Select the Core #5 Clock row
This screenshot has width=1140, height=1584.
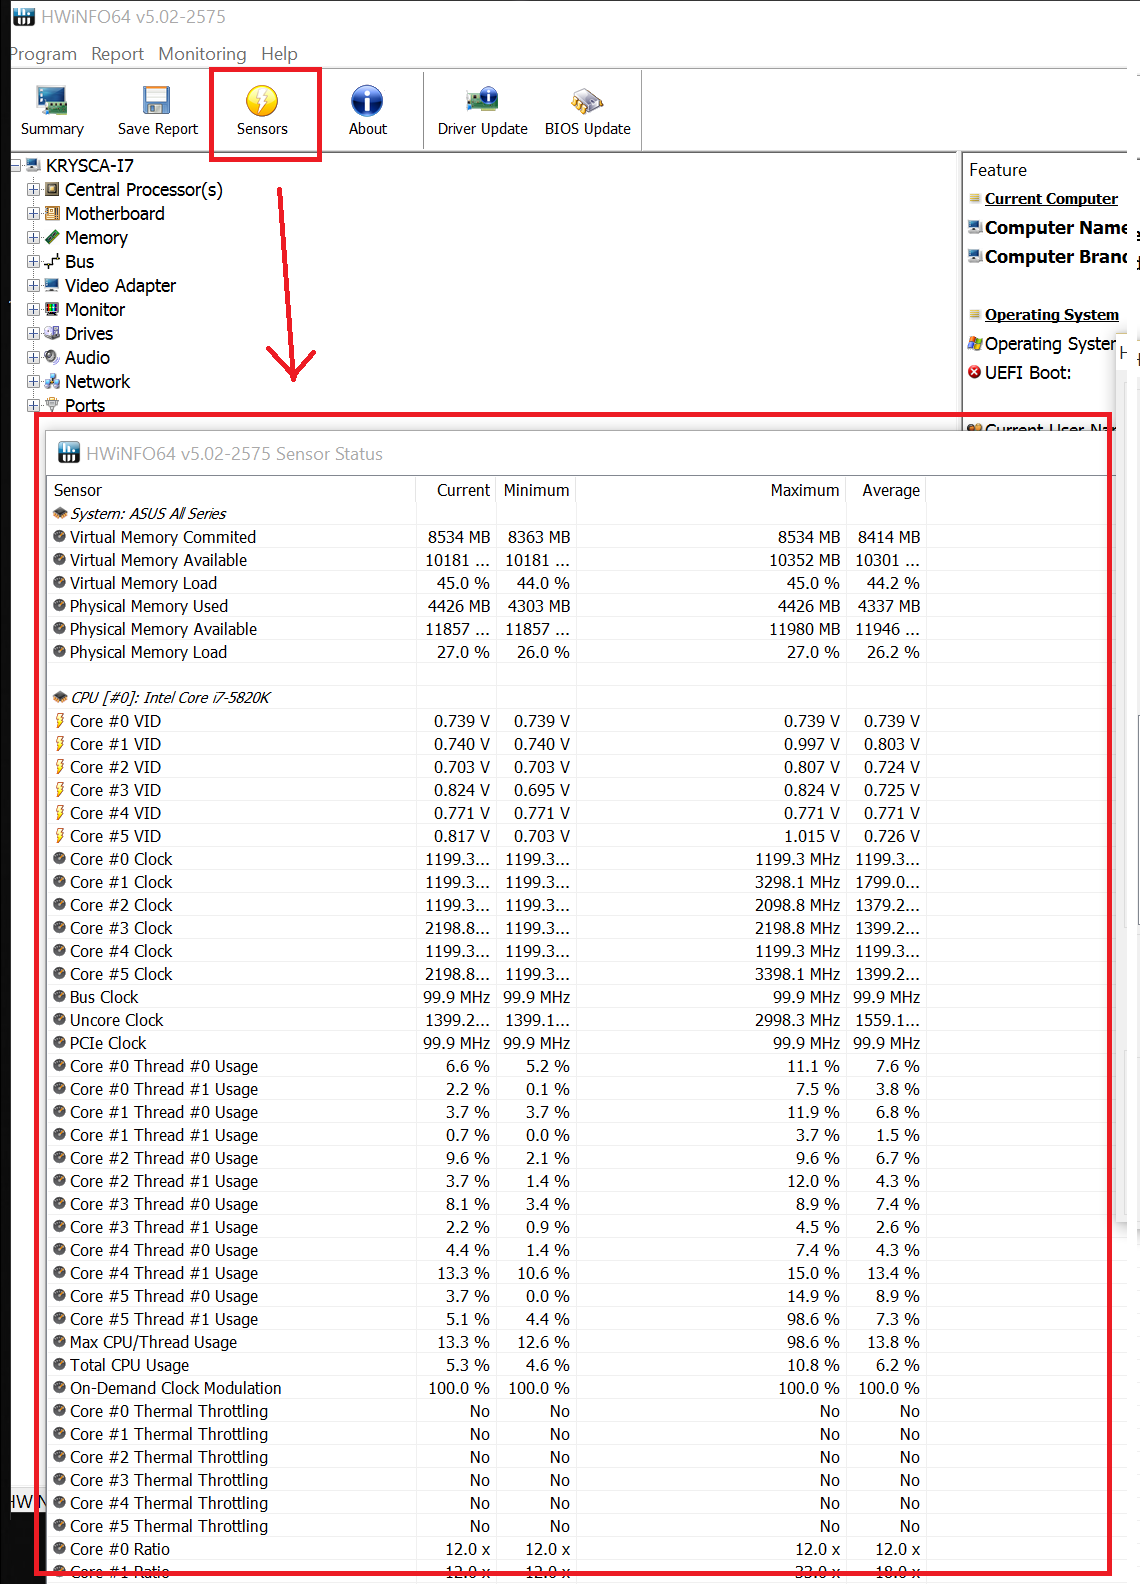point(487,974)
